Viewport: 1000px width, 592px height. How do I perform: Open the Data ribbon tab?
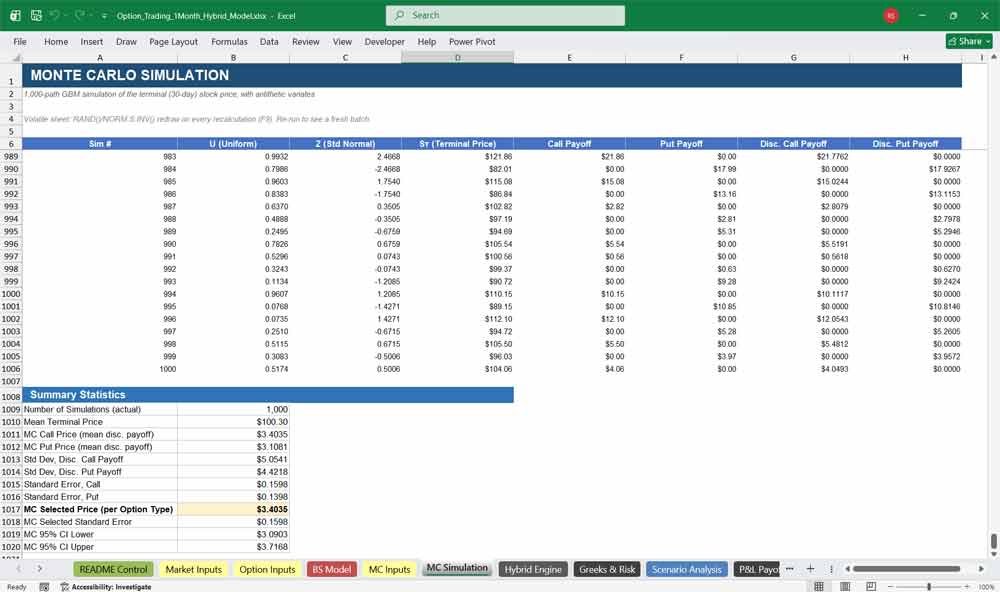point(269,41)
